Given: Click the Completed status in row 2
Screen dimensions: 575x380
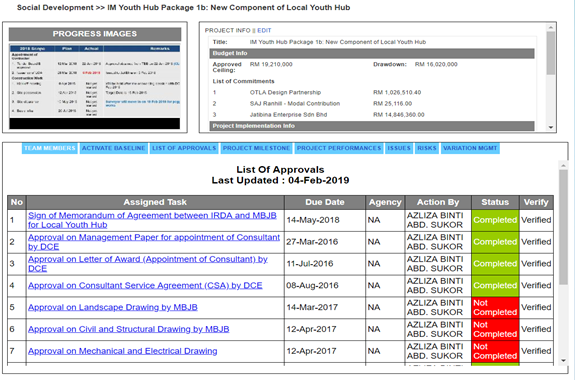Looking at the screenshot, I should (x=495, y=242).
